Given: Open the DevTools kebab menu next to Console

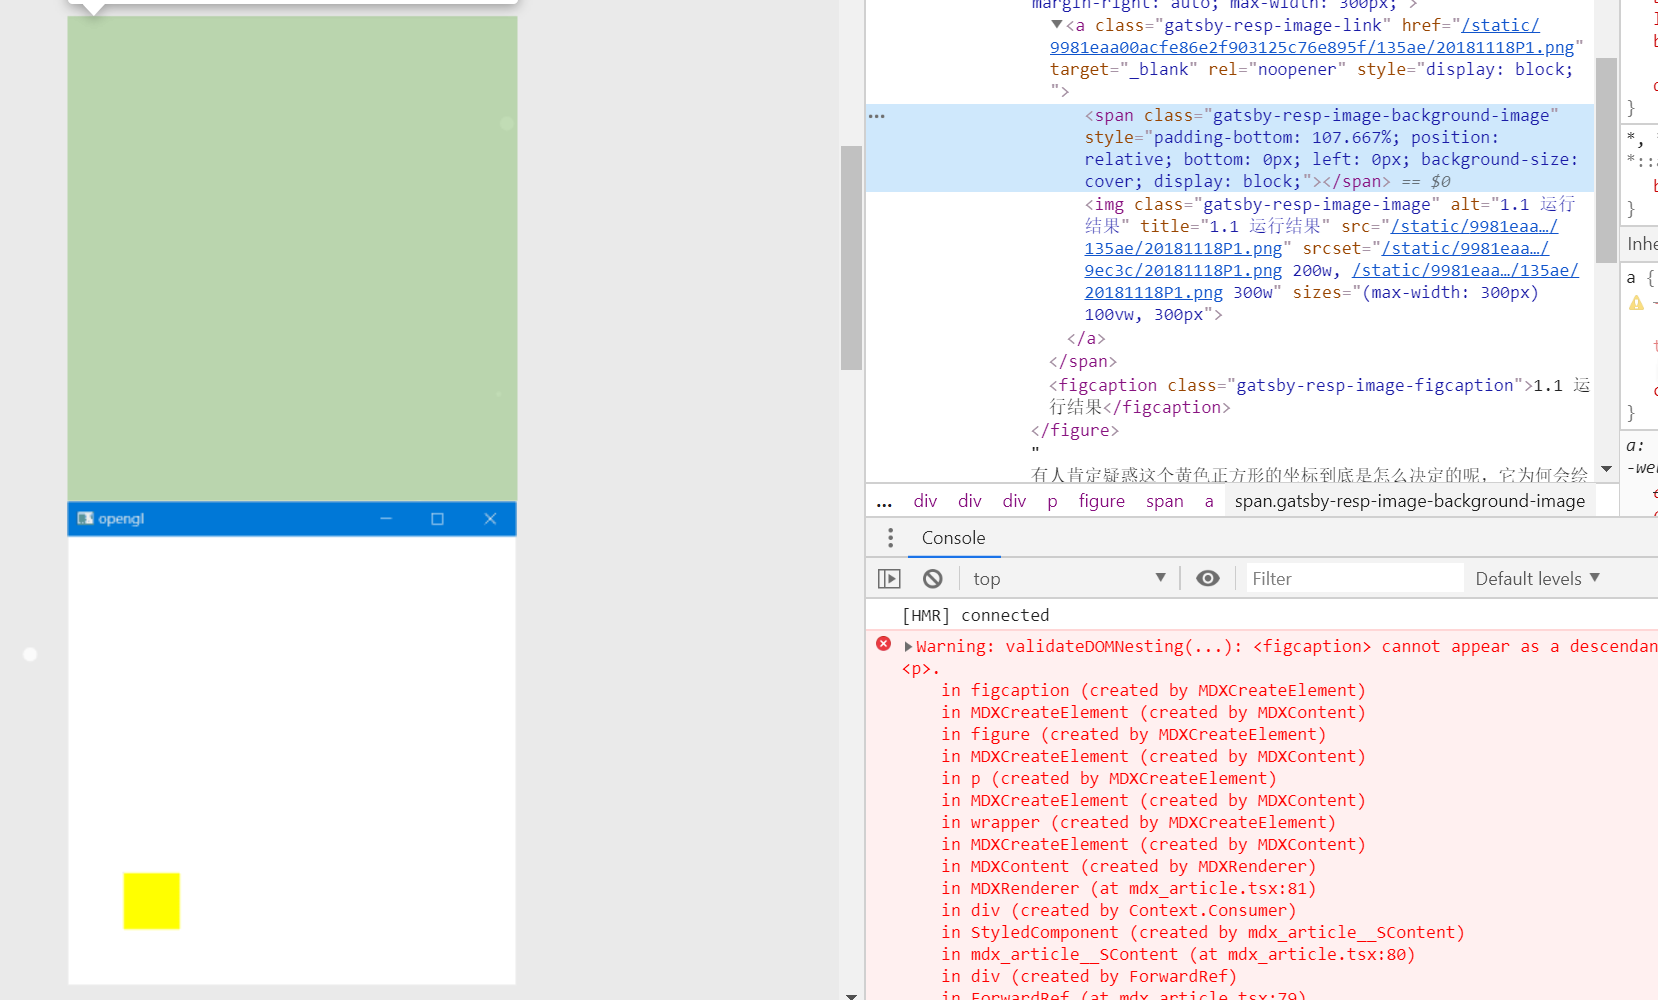Looking at the screenshot, I should pyautogui.click(x=890, y=537).
